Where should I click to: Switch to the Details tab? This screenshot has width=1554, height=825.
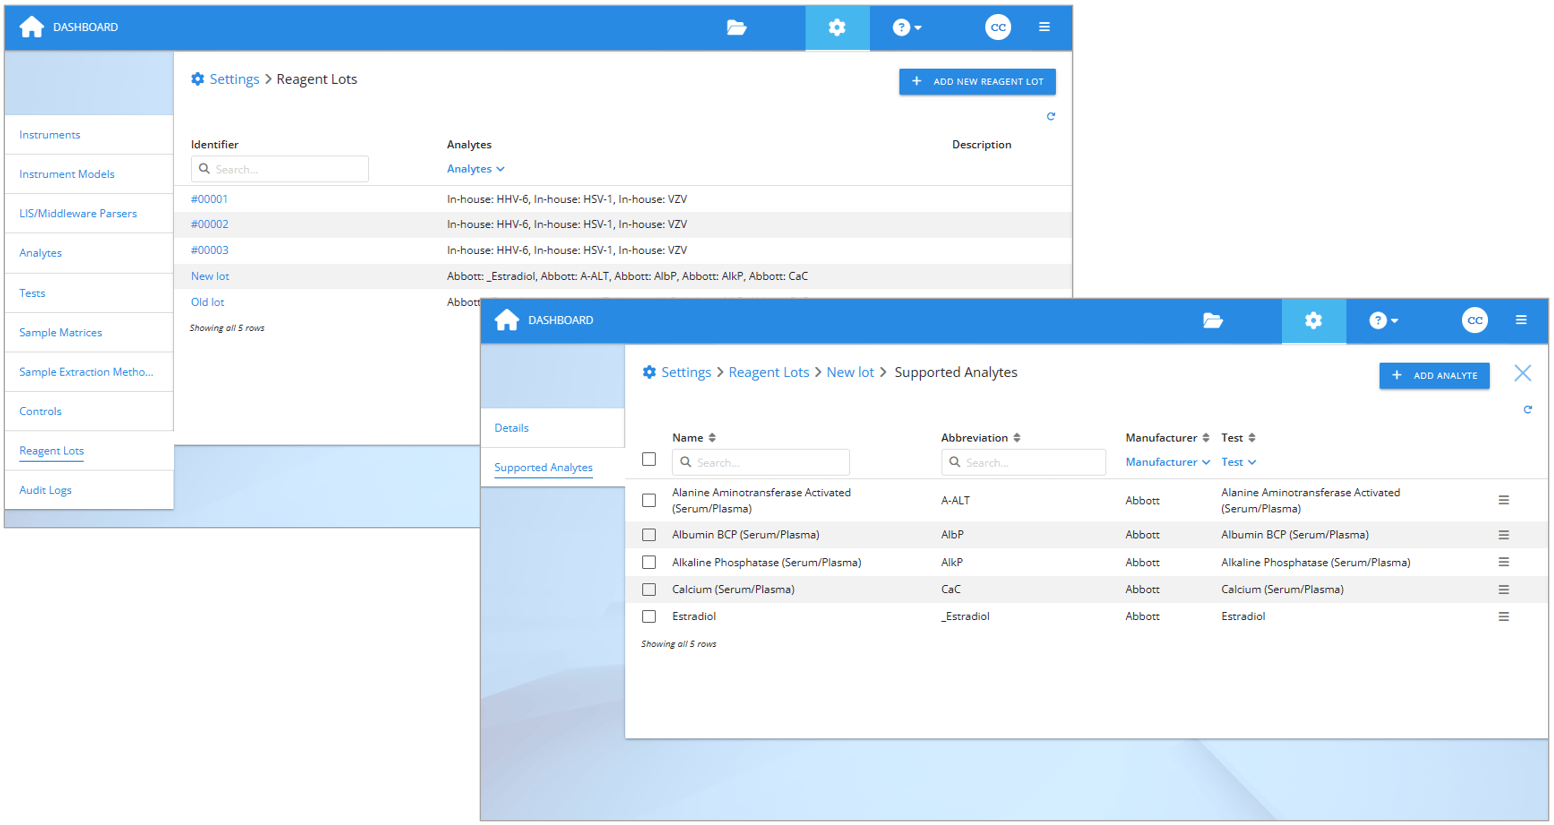511,428
